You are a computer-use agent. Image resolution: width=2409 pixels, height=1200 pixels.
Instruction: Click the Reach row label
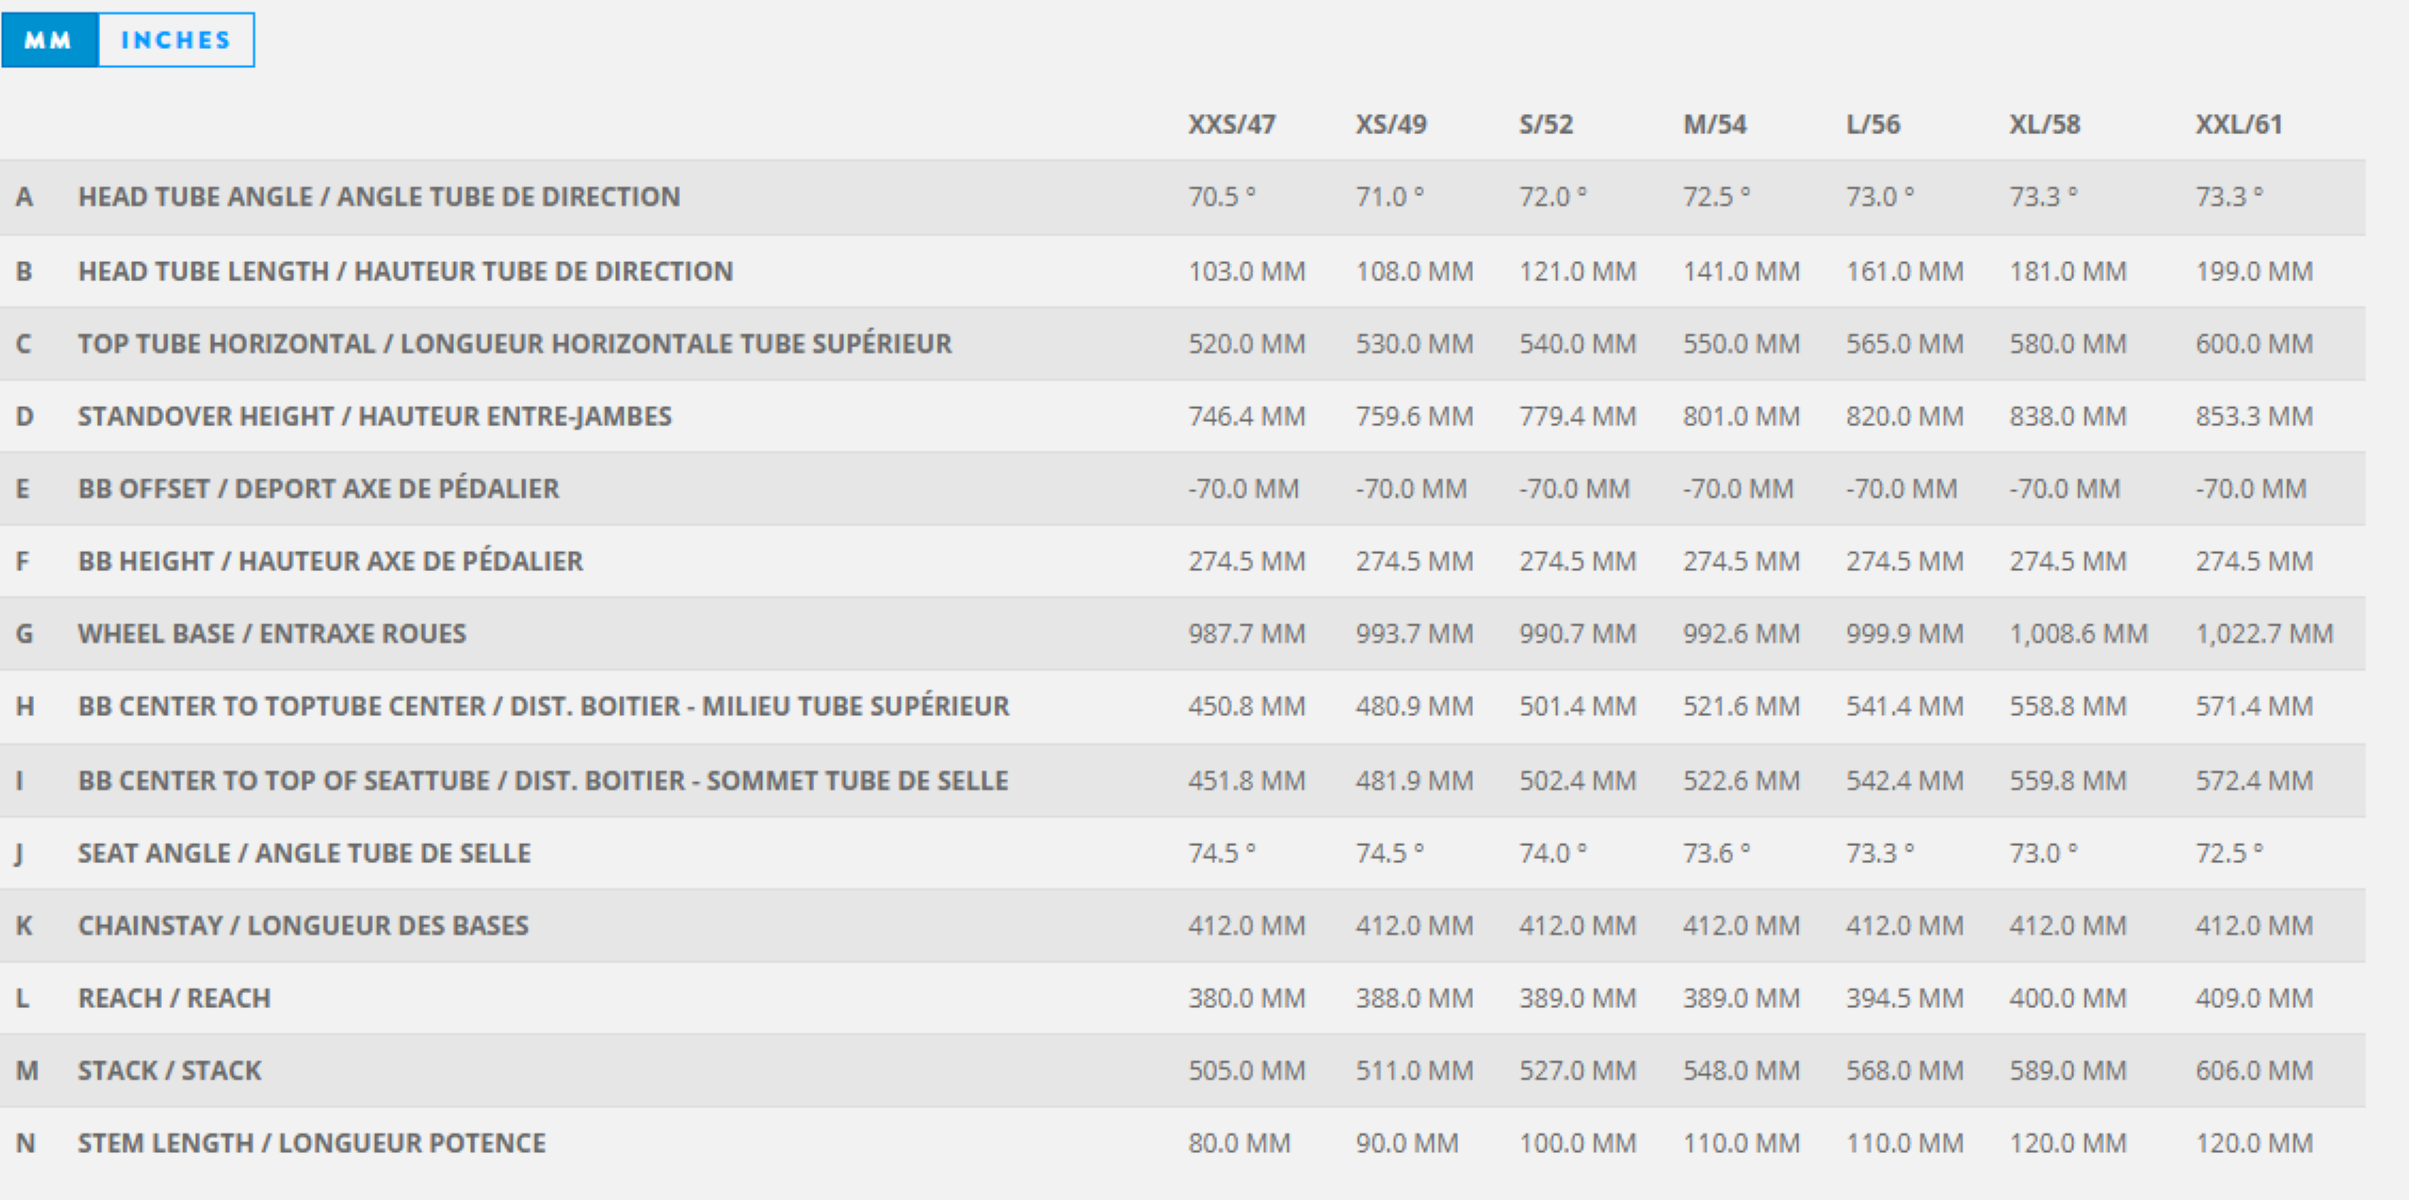(x=174, y=998)
